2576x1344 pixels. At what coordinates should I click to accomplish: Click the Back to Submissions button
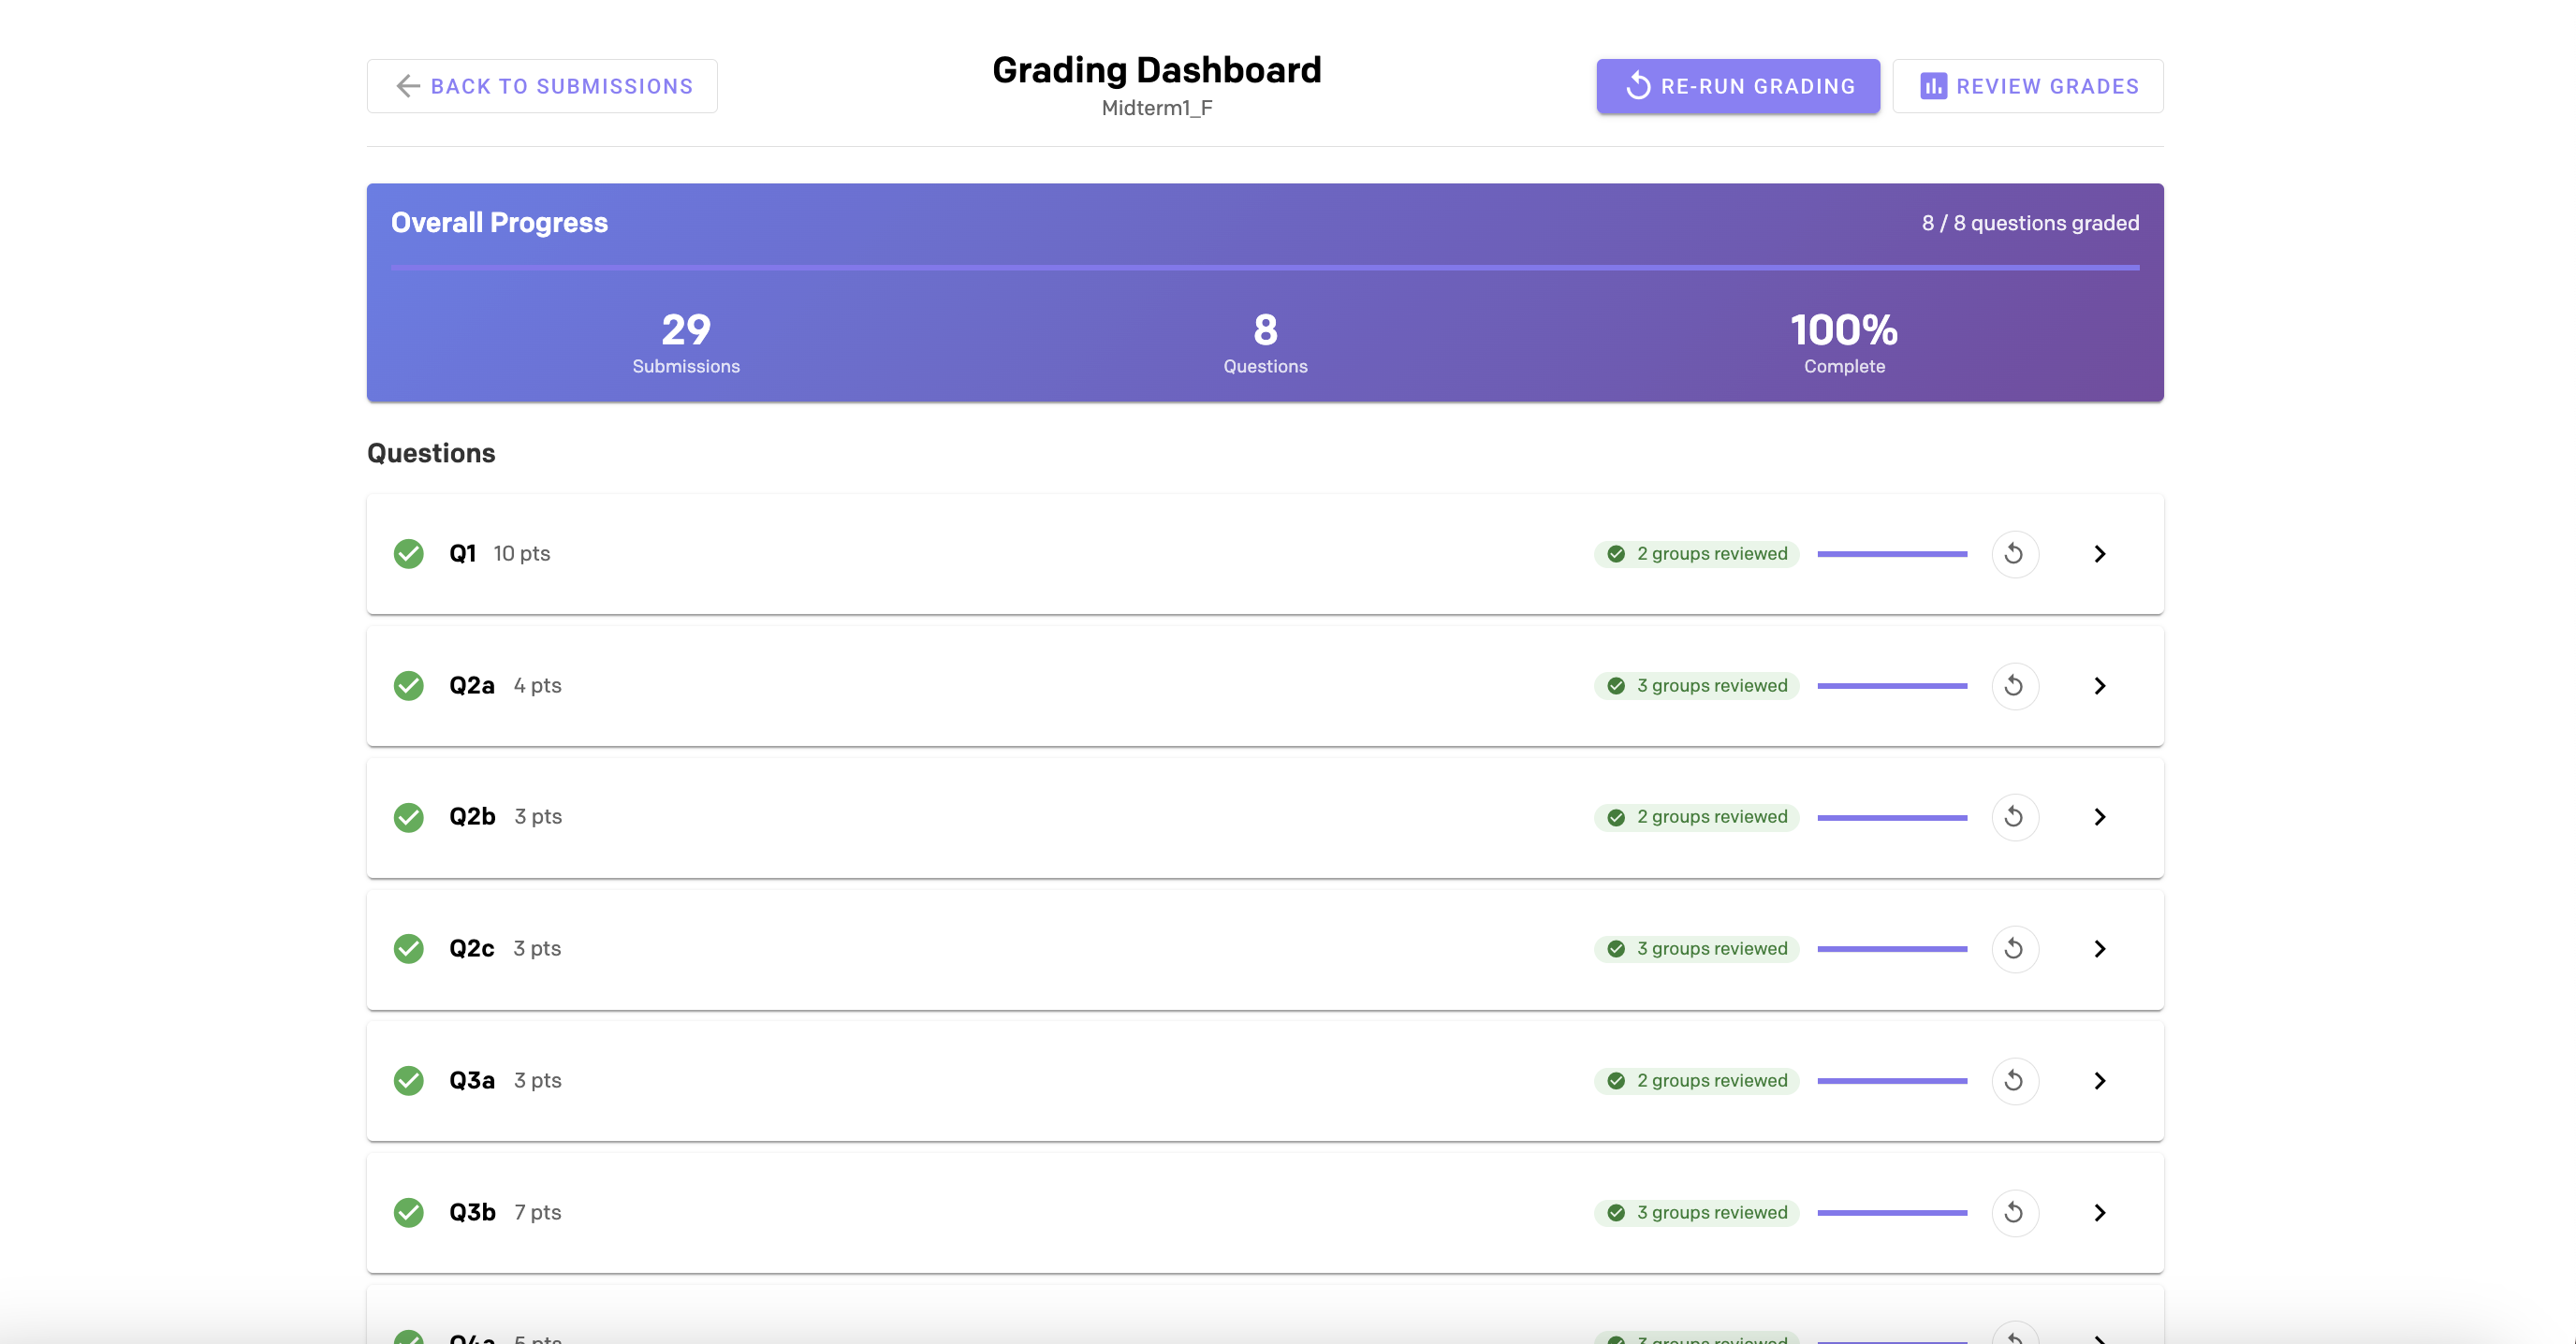(541, 86)
